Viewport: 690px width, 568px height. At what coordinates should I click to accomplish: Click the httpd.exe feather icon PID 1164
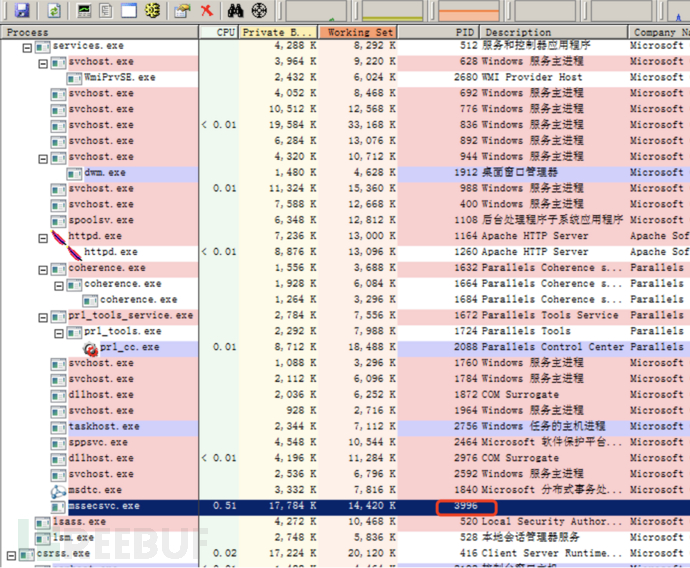point(59,238)
